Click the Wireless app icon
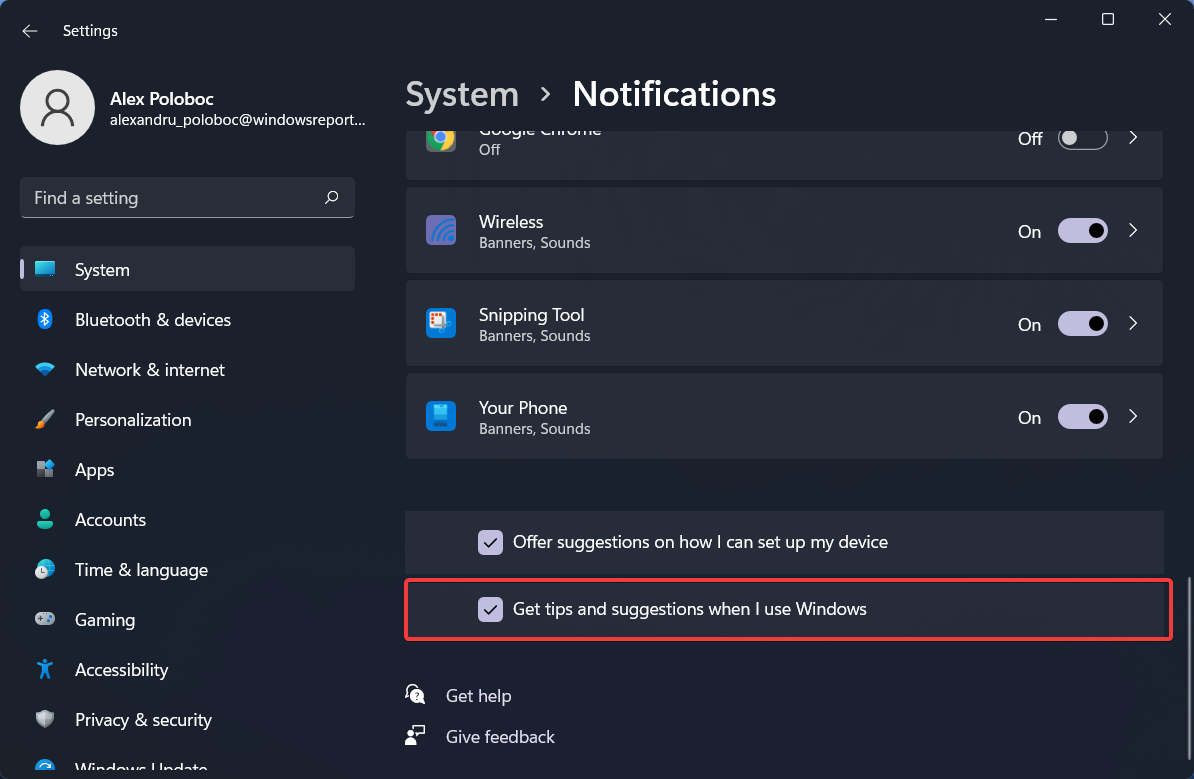Screen dimensions: 1194x779 point(441,231)
